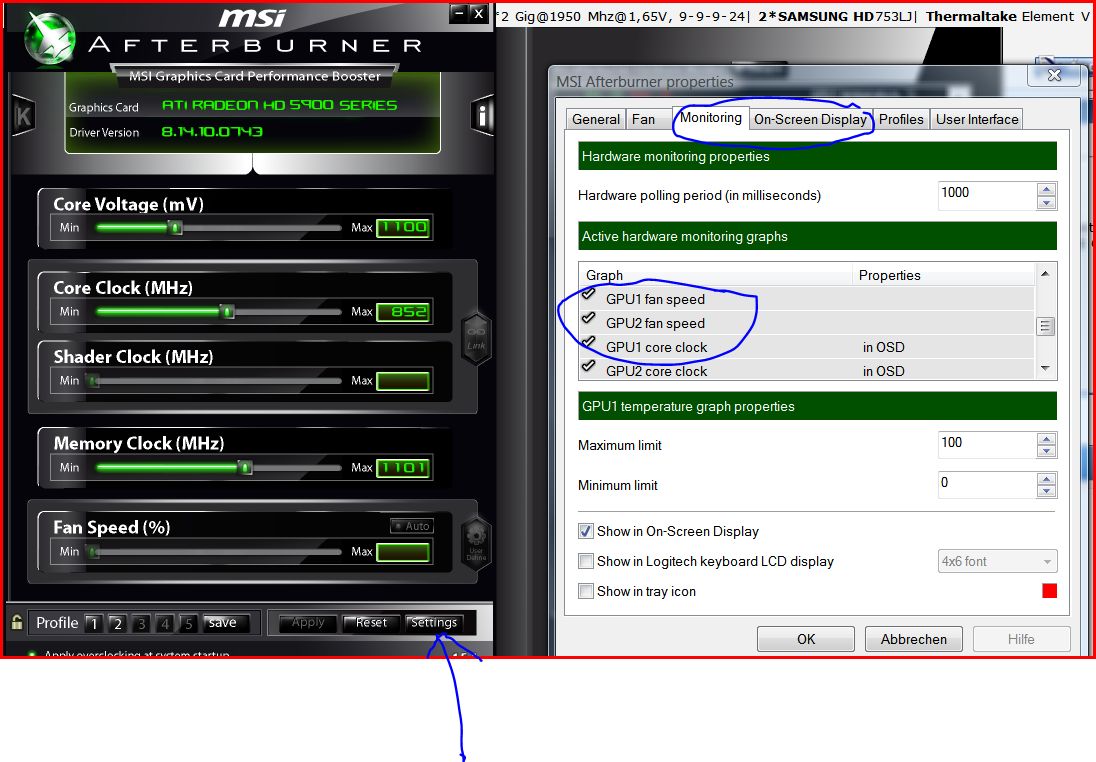Click the graph list scrollbar thumb
The image size is (1096, 762).
[x=1045, y=326]
